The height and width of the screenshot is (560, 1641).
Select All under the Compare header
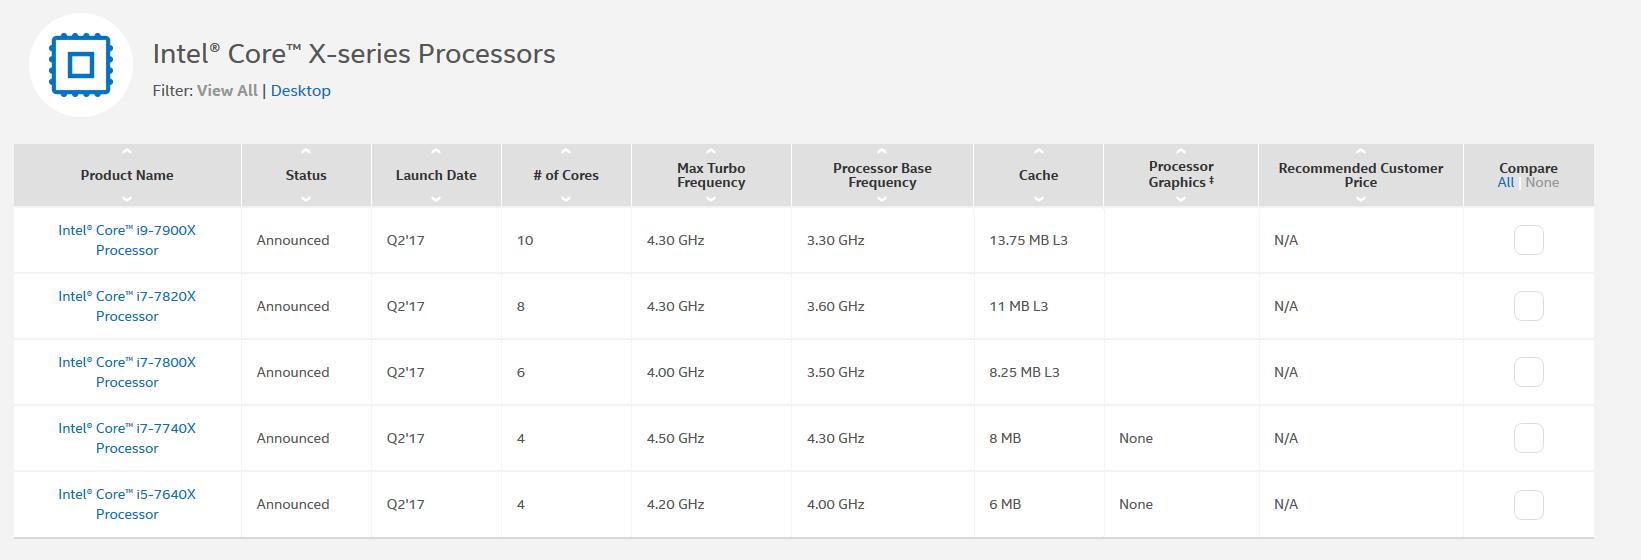point(1506,183)
